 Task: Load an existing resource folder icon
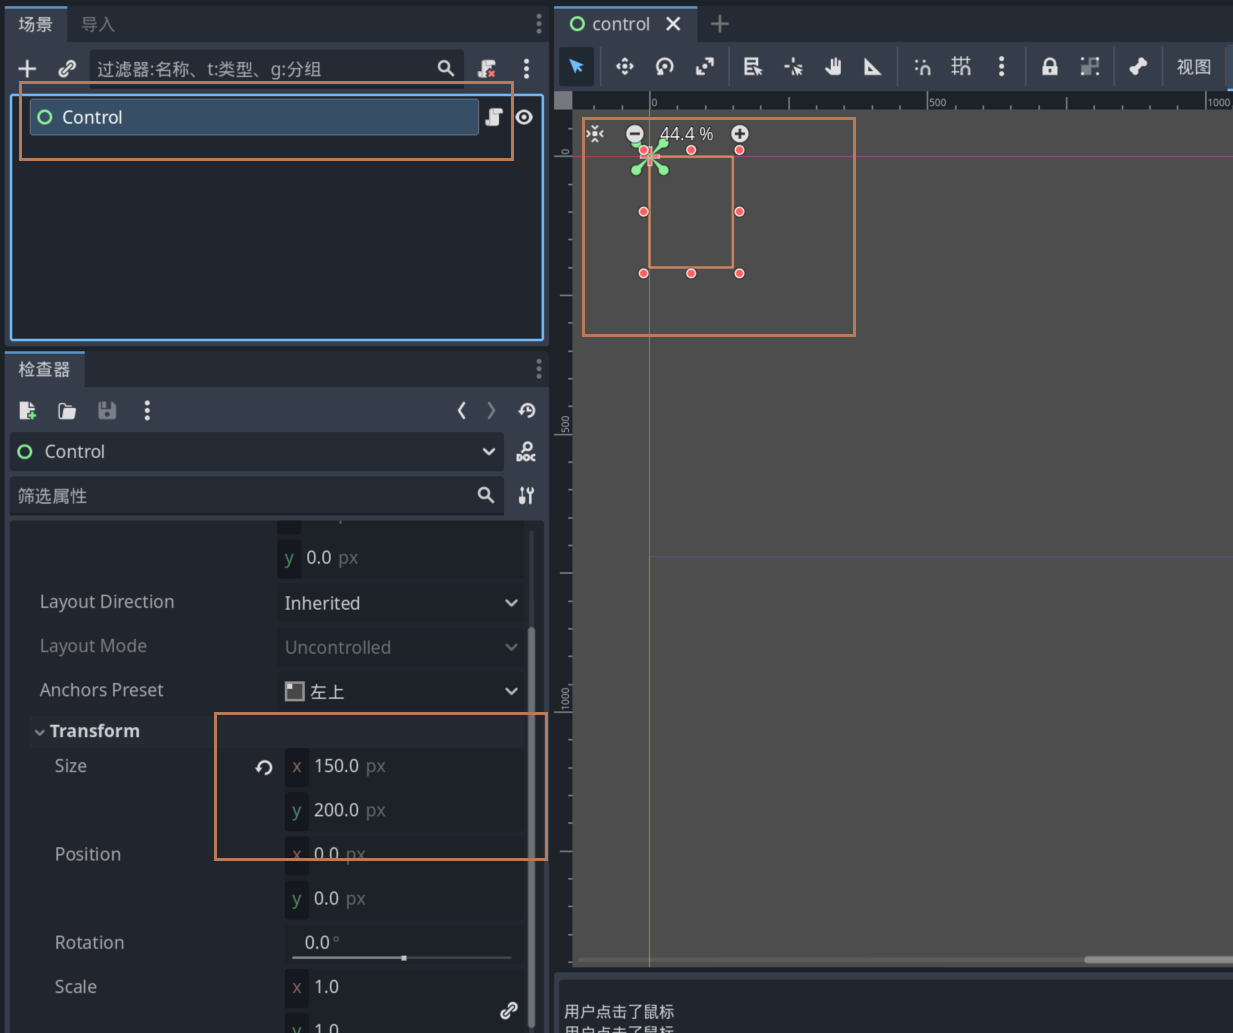pos(67,410)
